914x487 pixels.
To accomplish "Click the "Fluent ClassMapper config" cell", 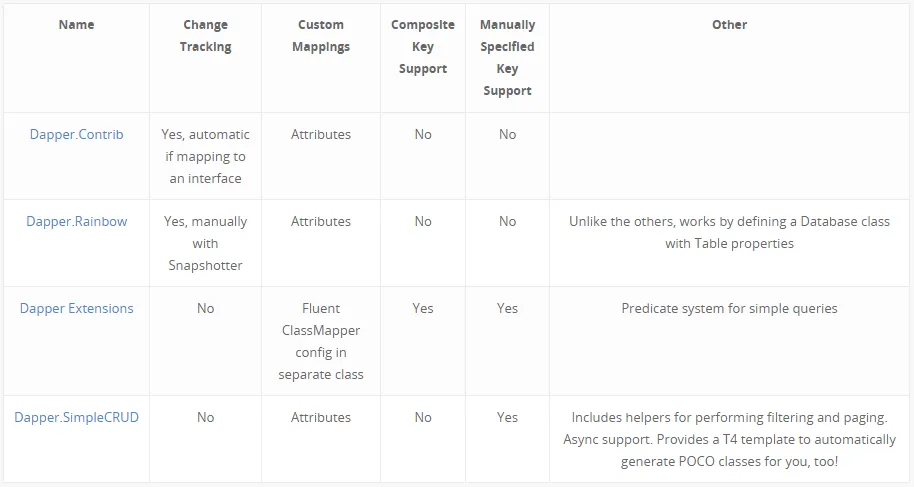I will pos(321,341).
